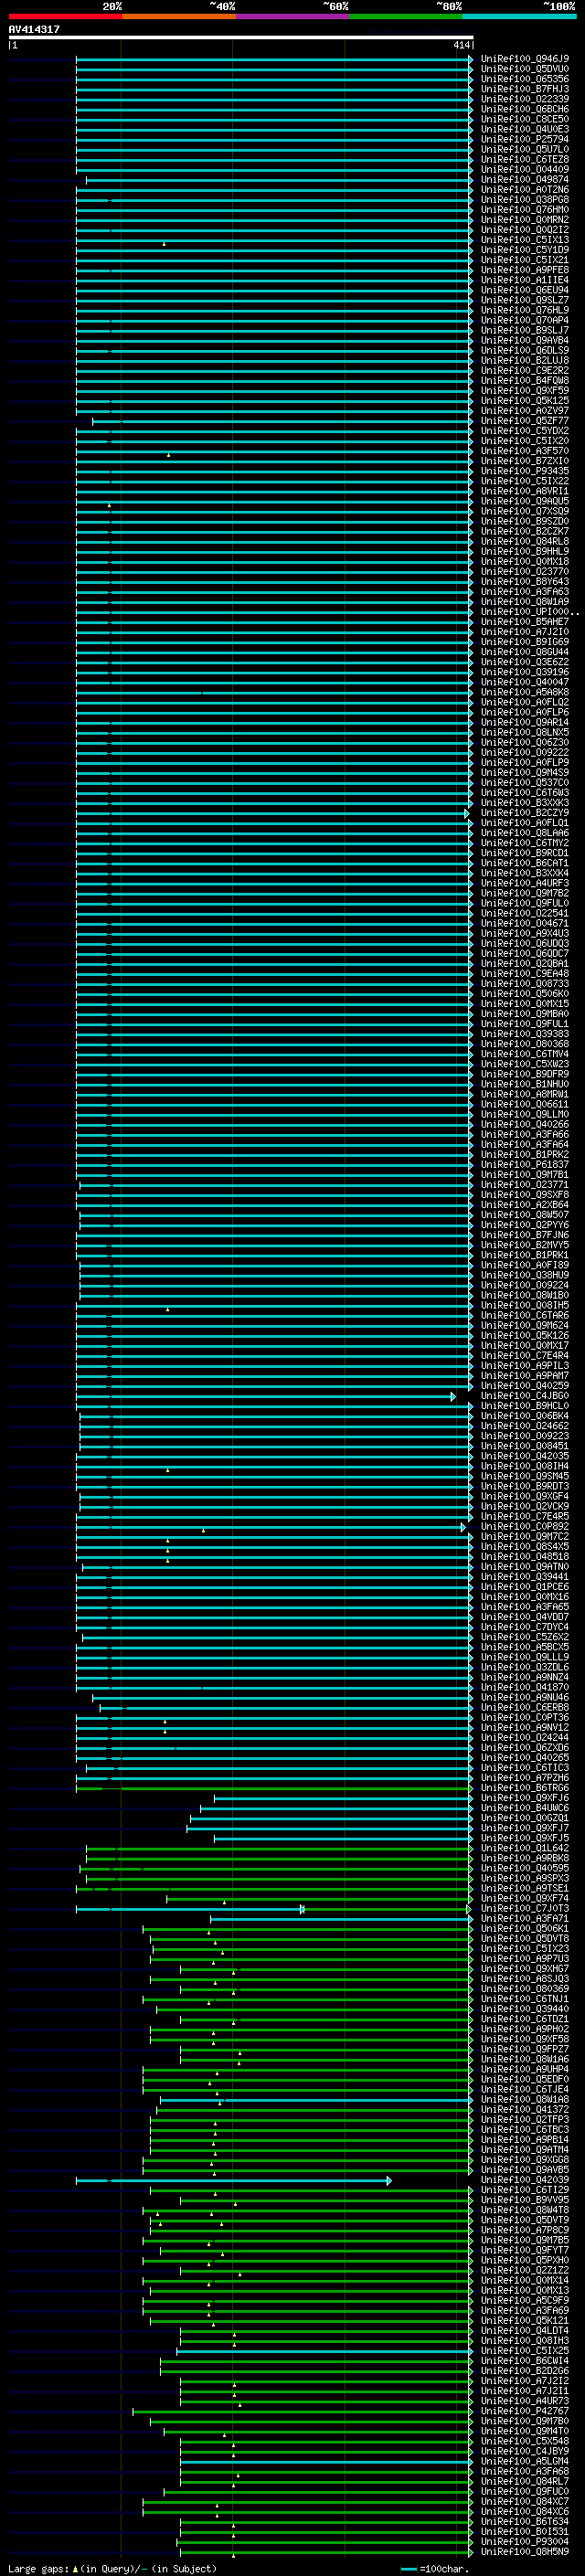Select label UniRef100_C6TEZ8
Image resolution: width=585 pixels, height=2576 pixels.
pos(524,159)
